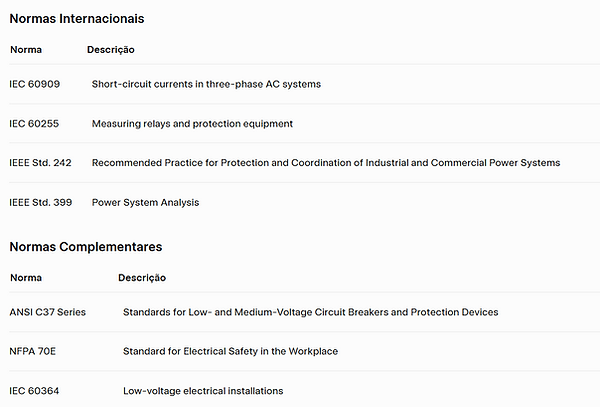Viewport: 600px width, 407px height.
Task: Click Measuring relays and protection equipment text
Action: click(192, 124)
